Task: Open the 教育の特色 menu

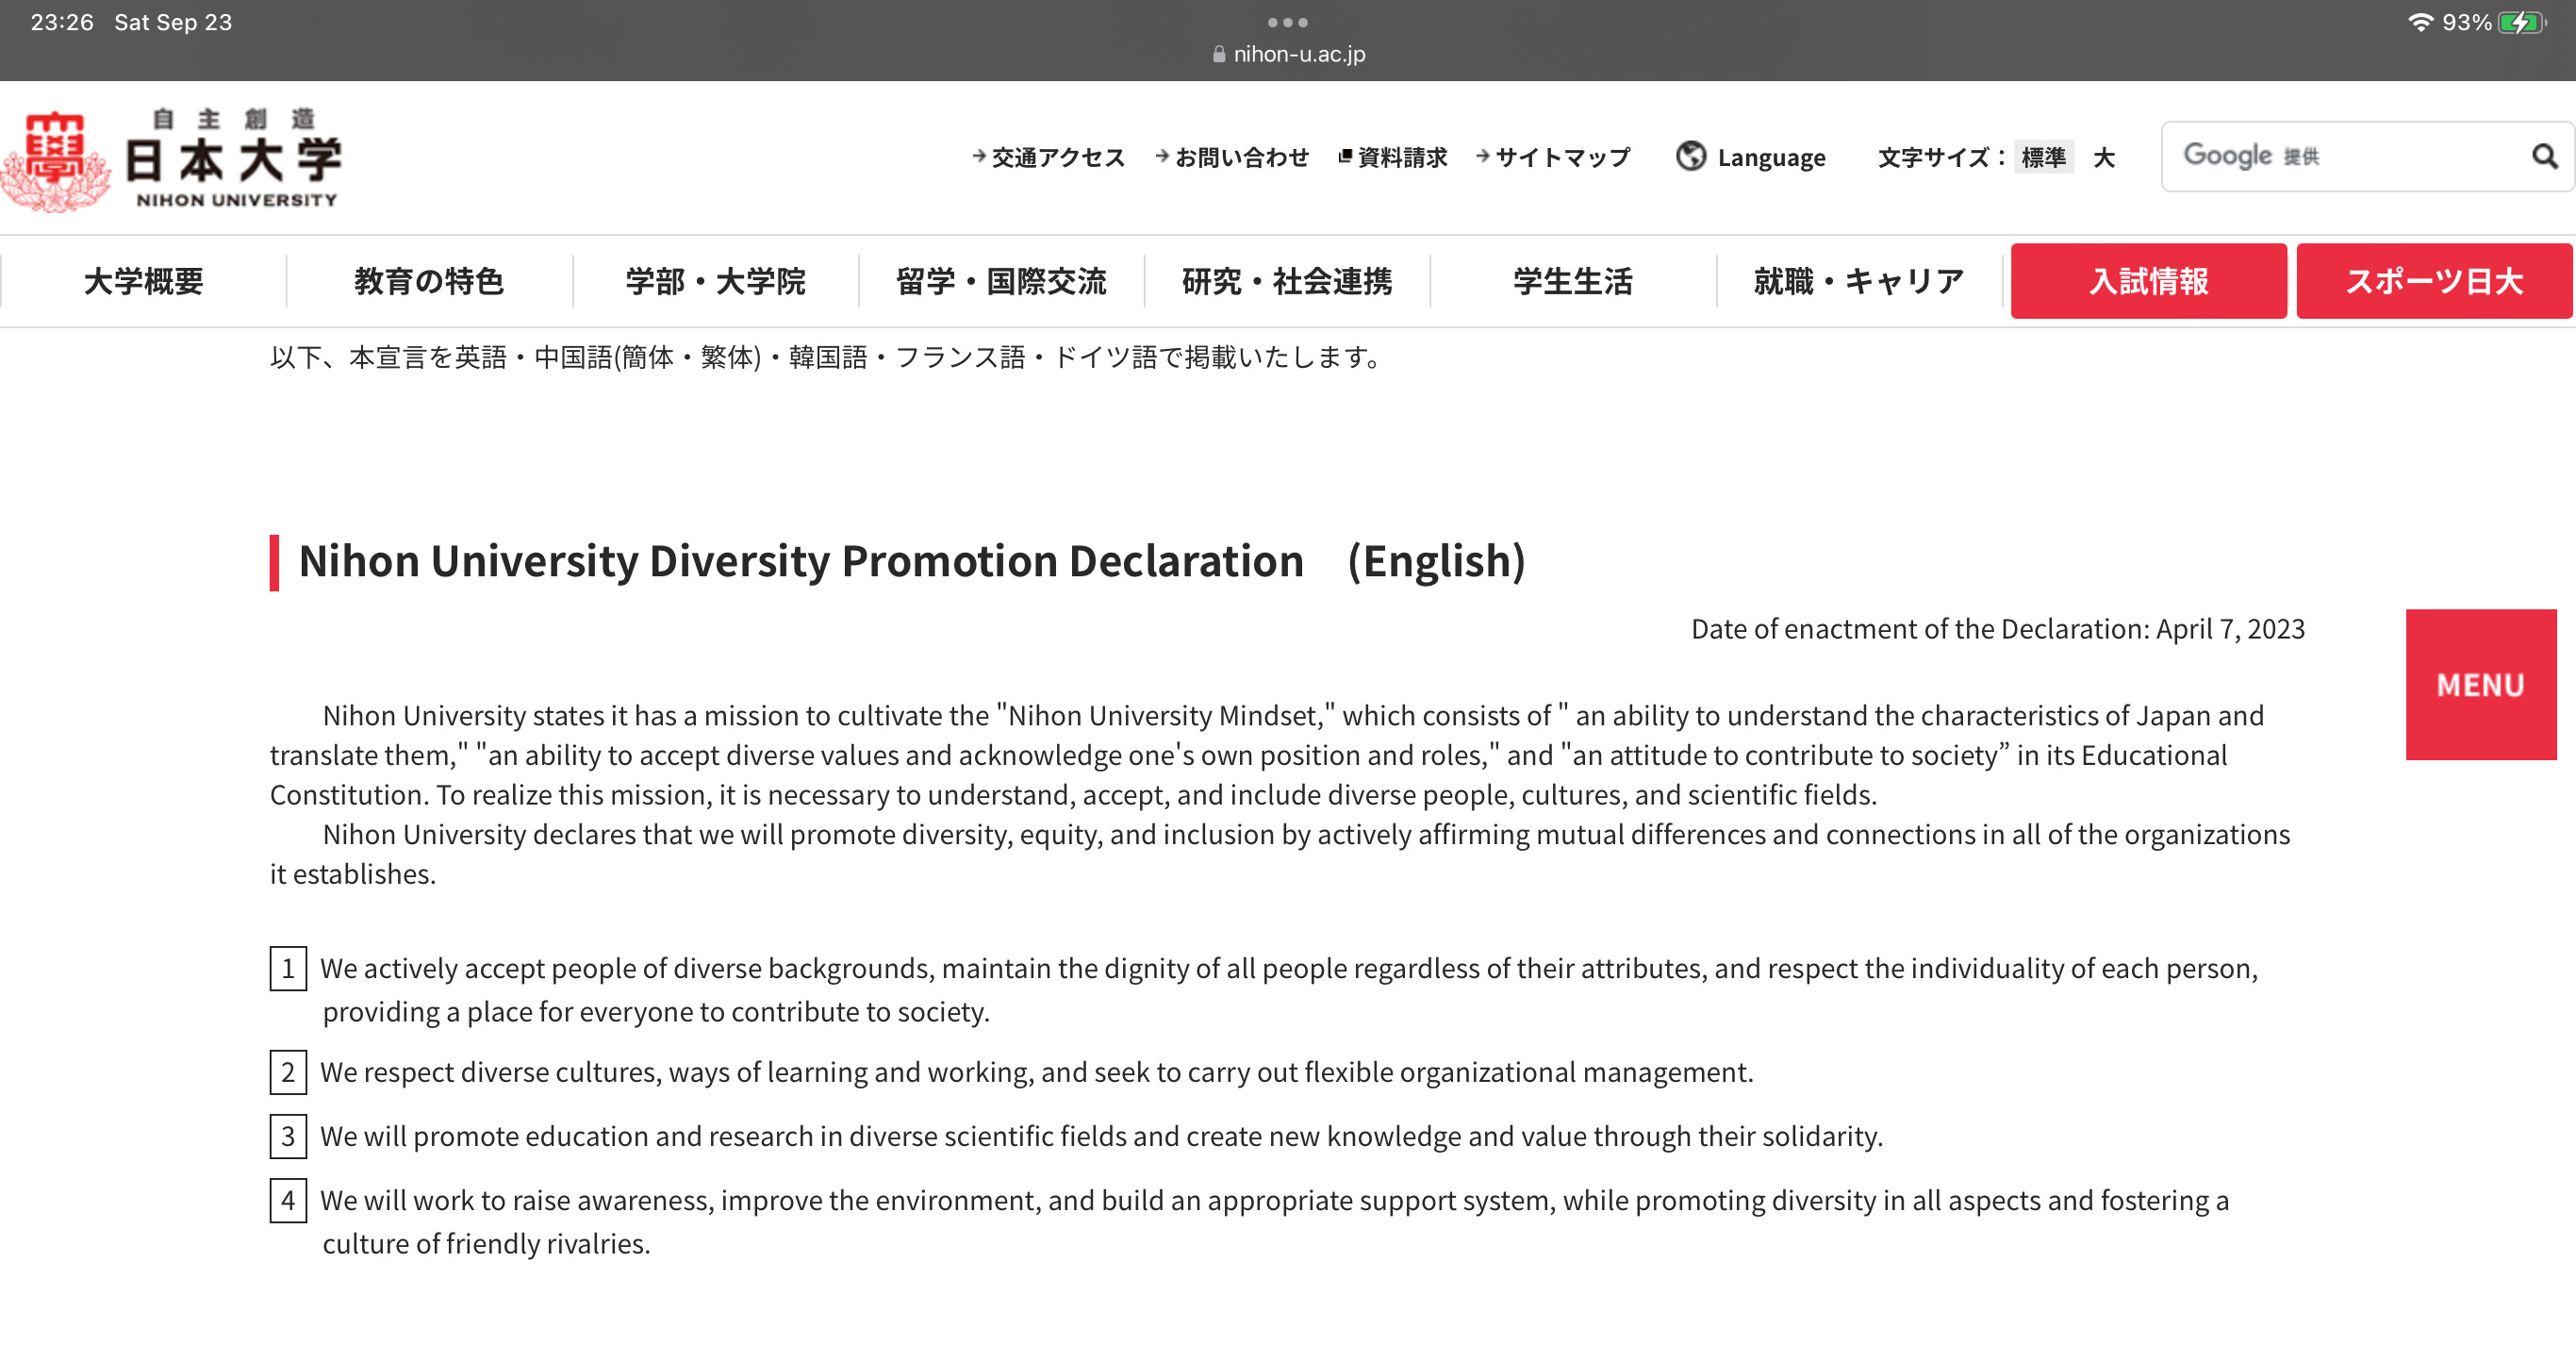Action: point(429,281)
